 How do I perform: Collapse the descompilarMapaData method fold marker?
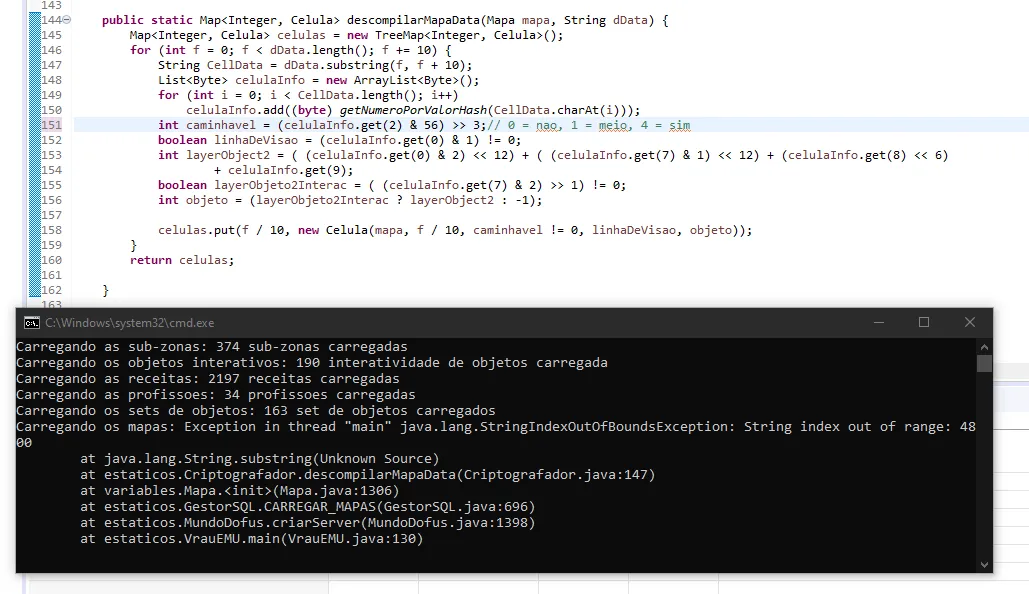click(66, 20)
